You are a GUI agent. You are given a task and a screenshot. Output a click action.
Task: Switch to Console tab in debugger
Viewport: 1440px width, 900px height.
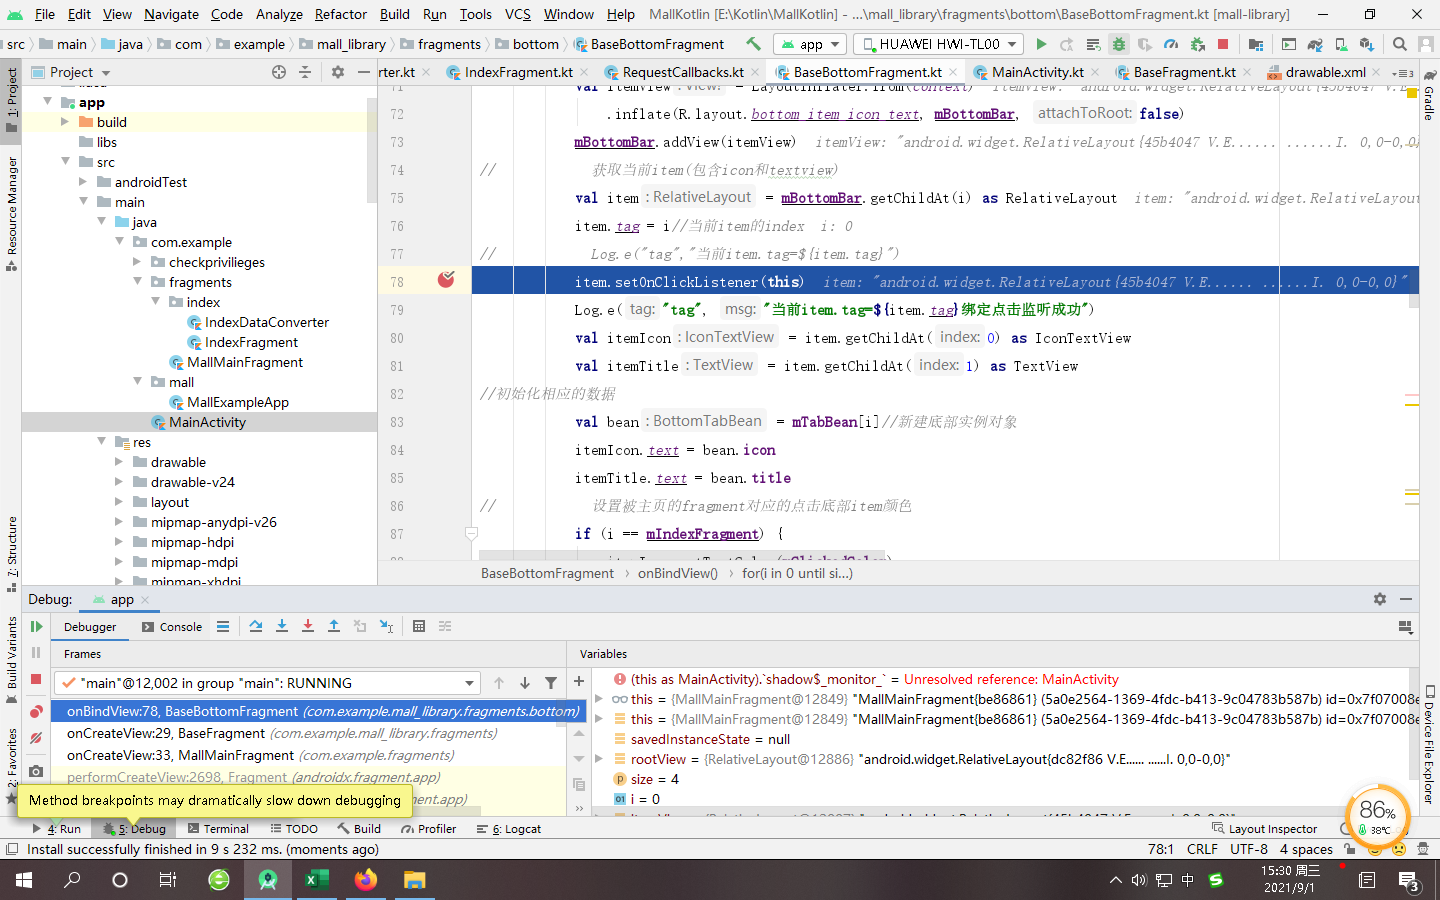coord(172,627)
